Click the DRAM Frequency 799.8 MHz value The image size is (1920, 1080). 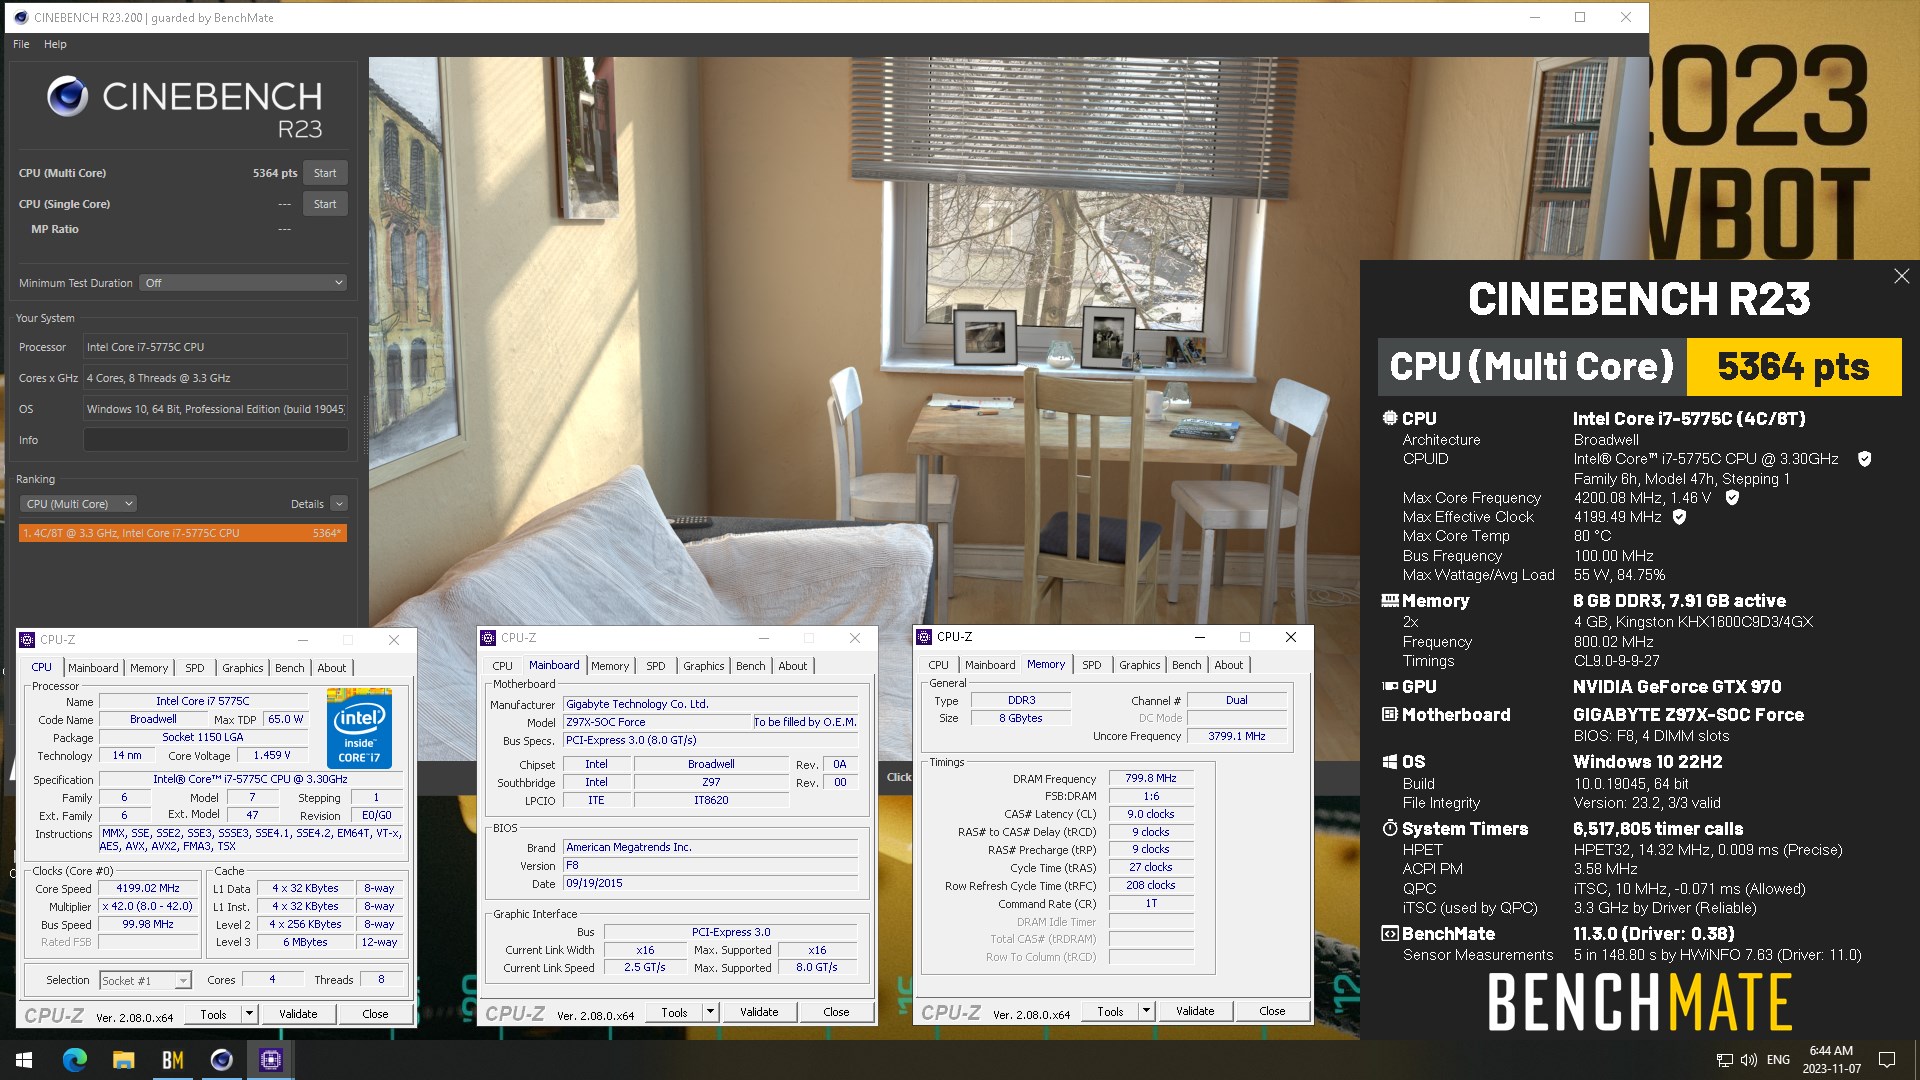[x=1150, y=779]
